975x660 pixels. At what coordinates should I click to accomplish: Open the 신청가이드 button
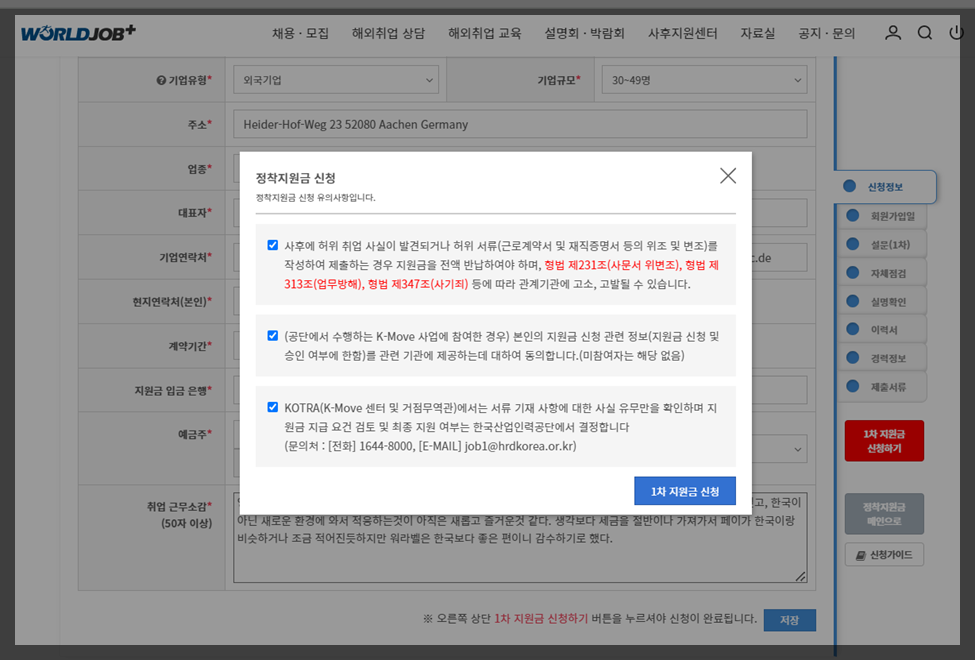pyautogui.click(x=884, y=555)
